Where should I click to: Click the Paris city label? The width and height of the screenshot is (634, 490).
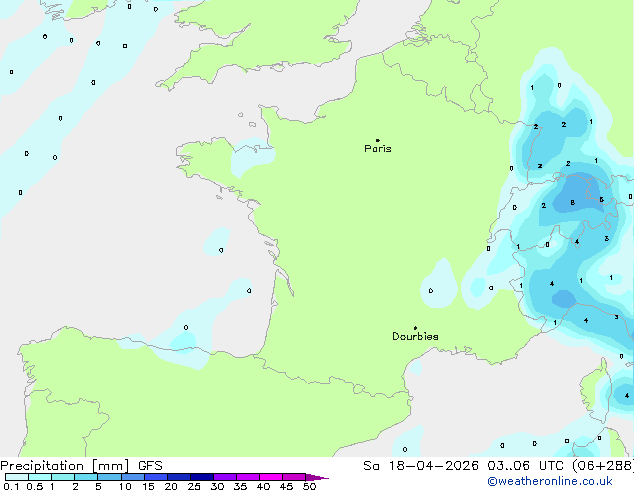378,149
